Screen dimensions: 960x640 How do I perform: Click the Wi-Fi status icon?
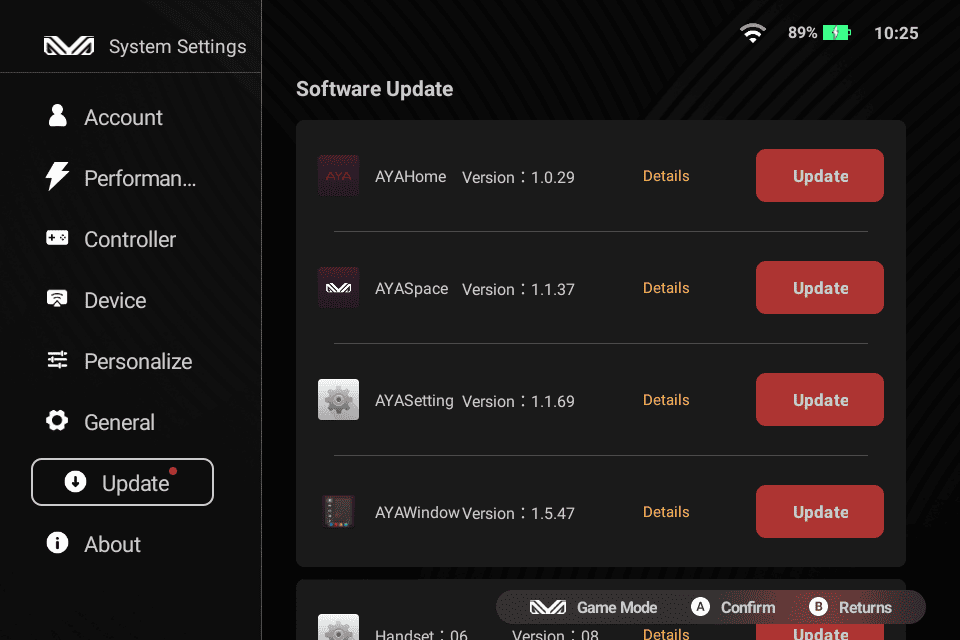click(752, 32)
